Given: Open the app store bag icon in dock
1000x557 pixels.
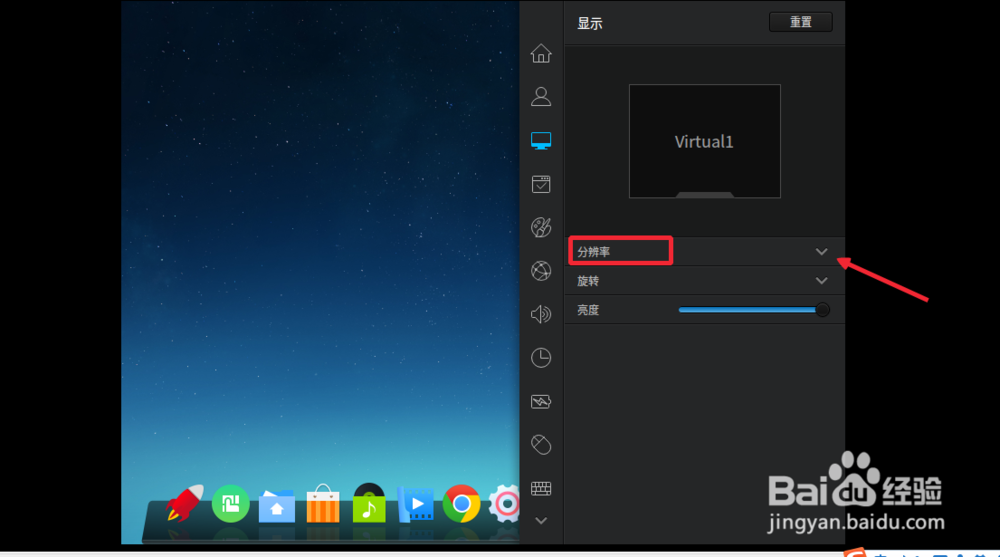Looking at the screenshot, I should pos(323,503).
